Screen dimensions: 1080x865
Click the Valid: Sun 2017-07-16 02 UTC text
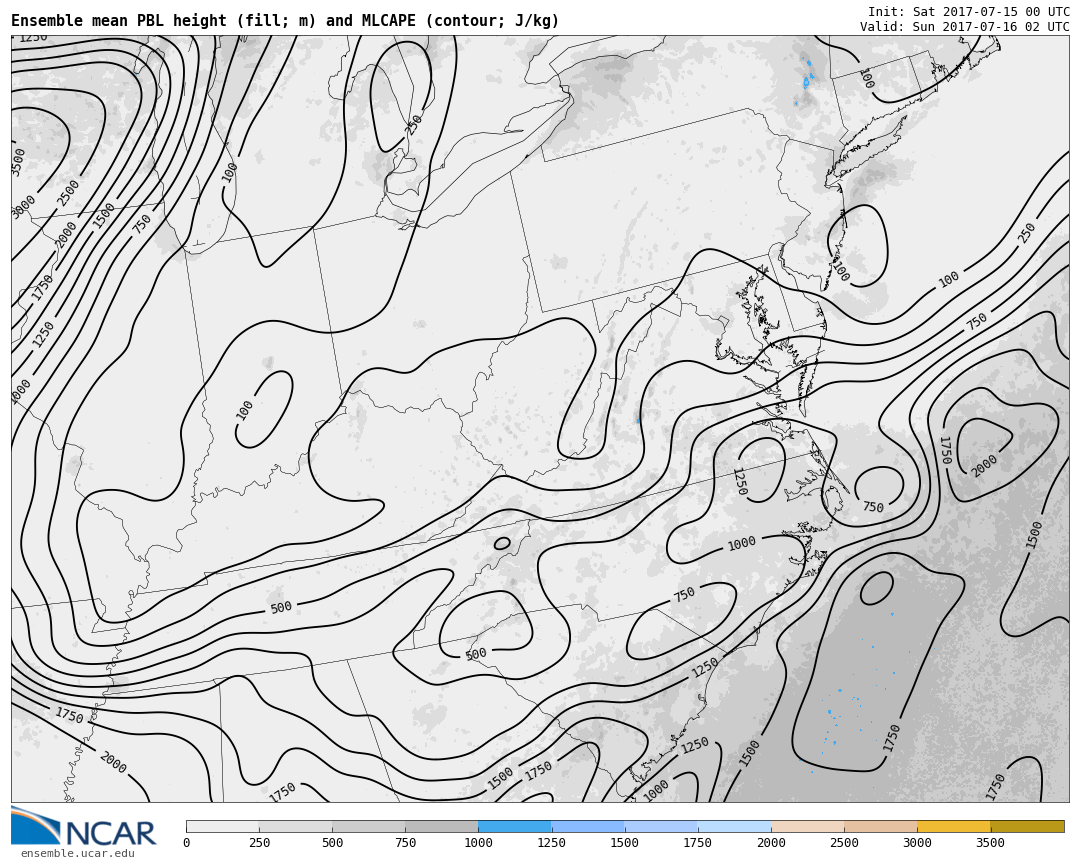click(964, 27)
